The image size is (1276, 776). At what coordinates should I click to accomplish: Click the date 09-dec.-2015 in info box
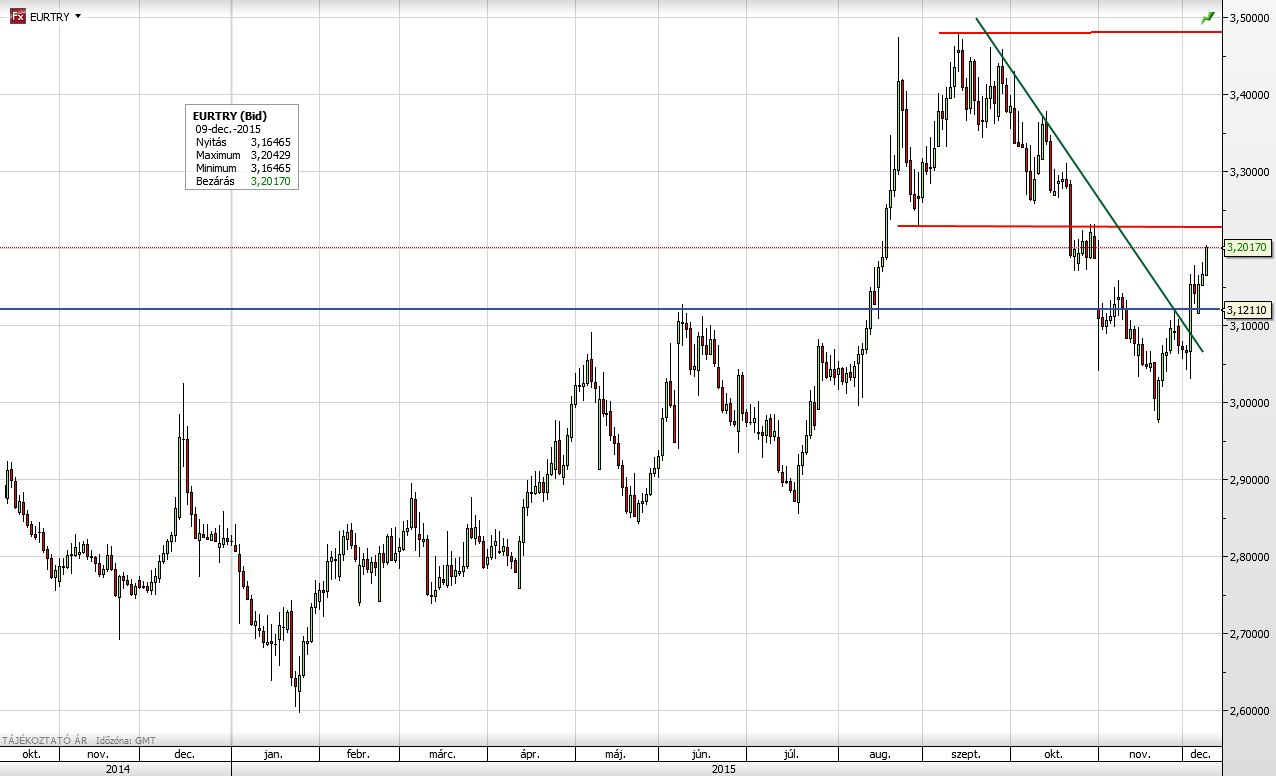tap(228, 129)
